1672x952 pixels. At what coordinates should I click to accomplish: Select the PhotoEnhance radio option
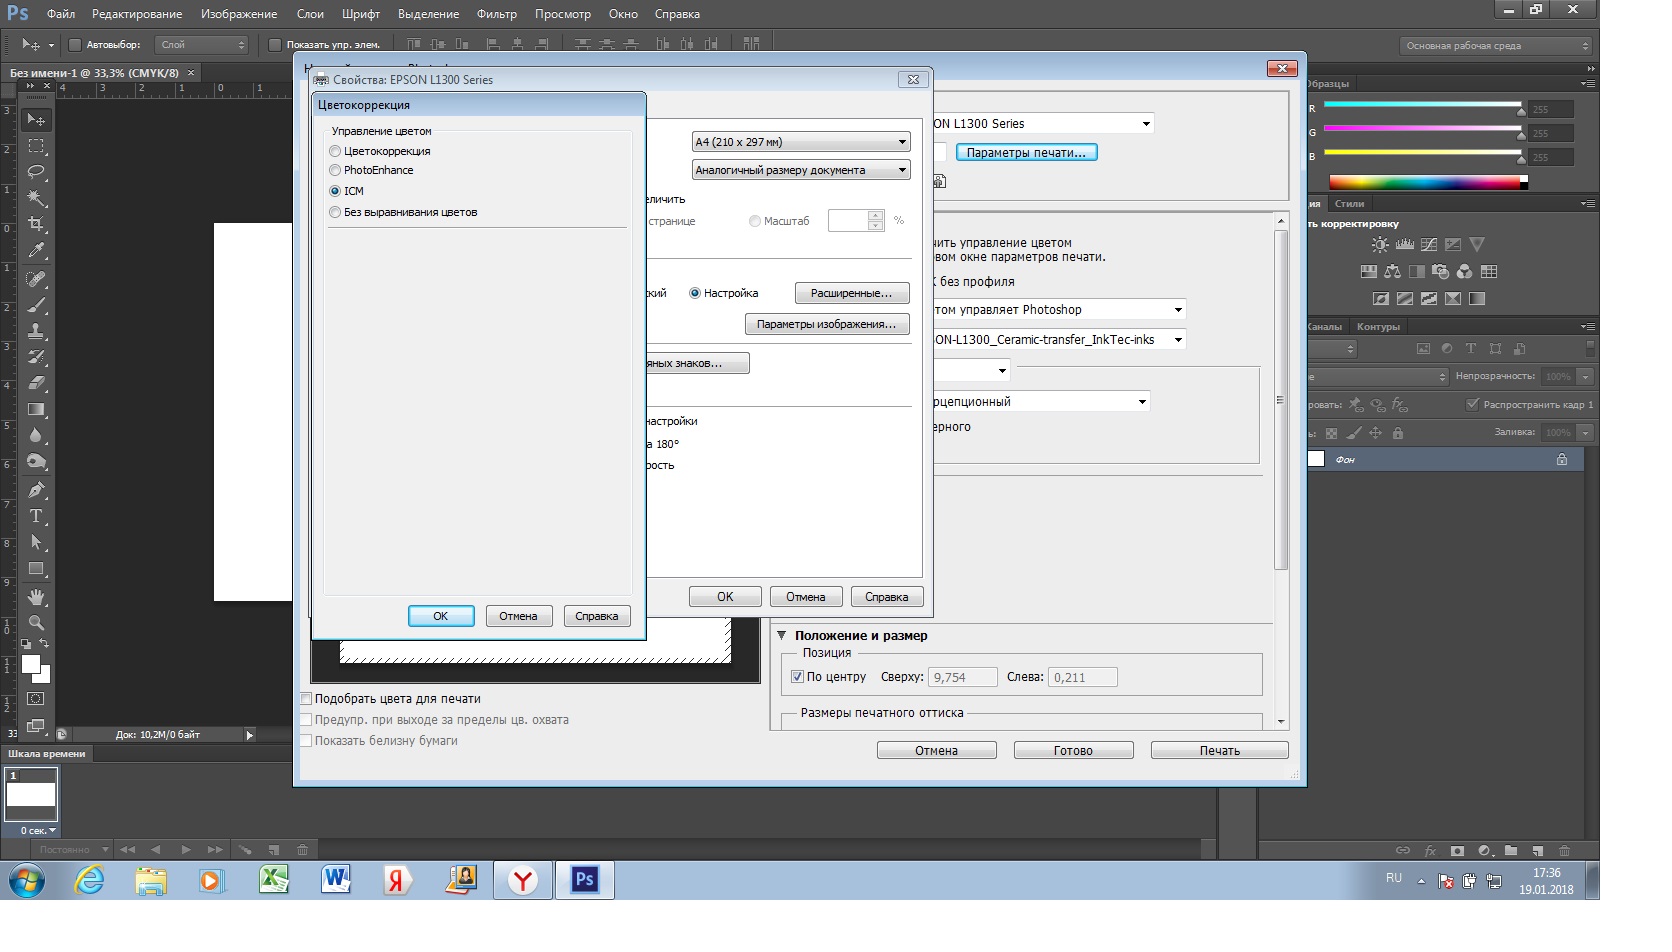tap(335, 170)
